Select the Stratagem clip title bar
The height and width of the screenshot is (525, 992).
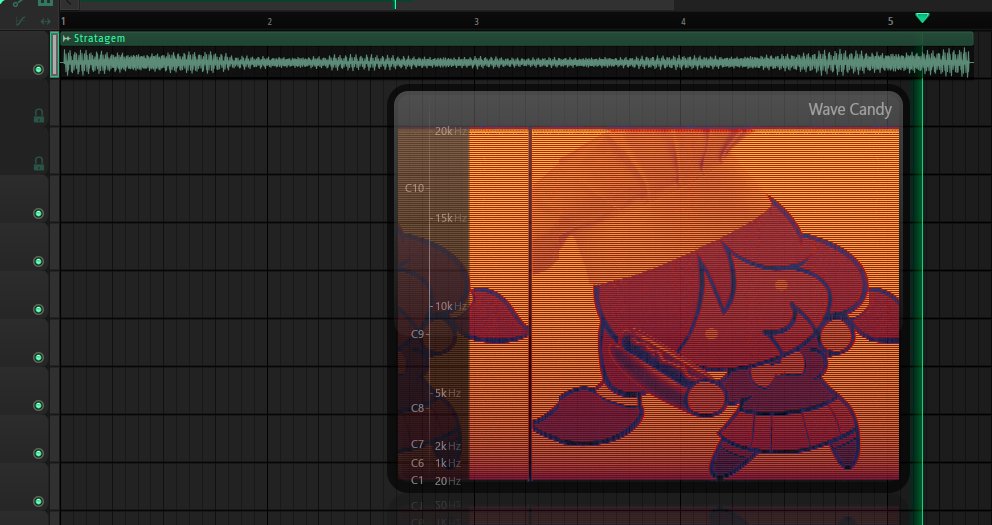[517, 39]
